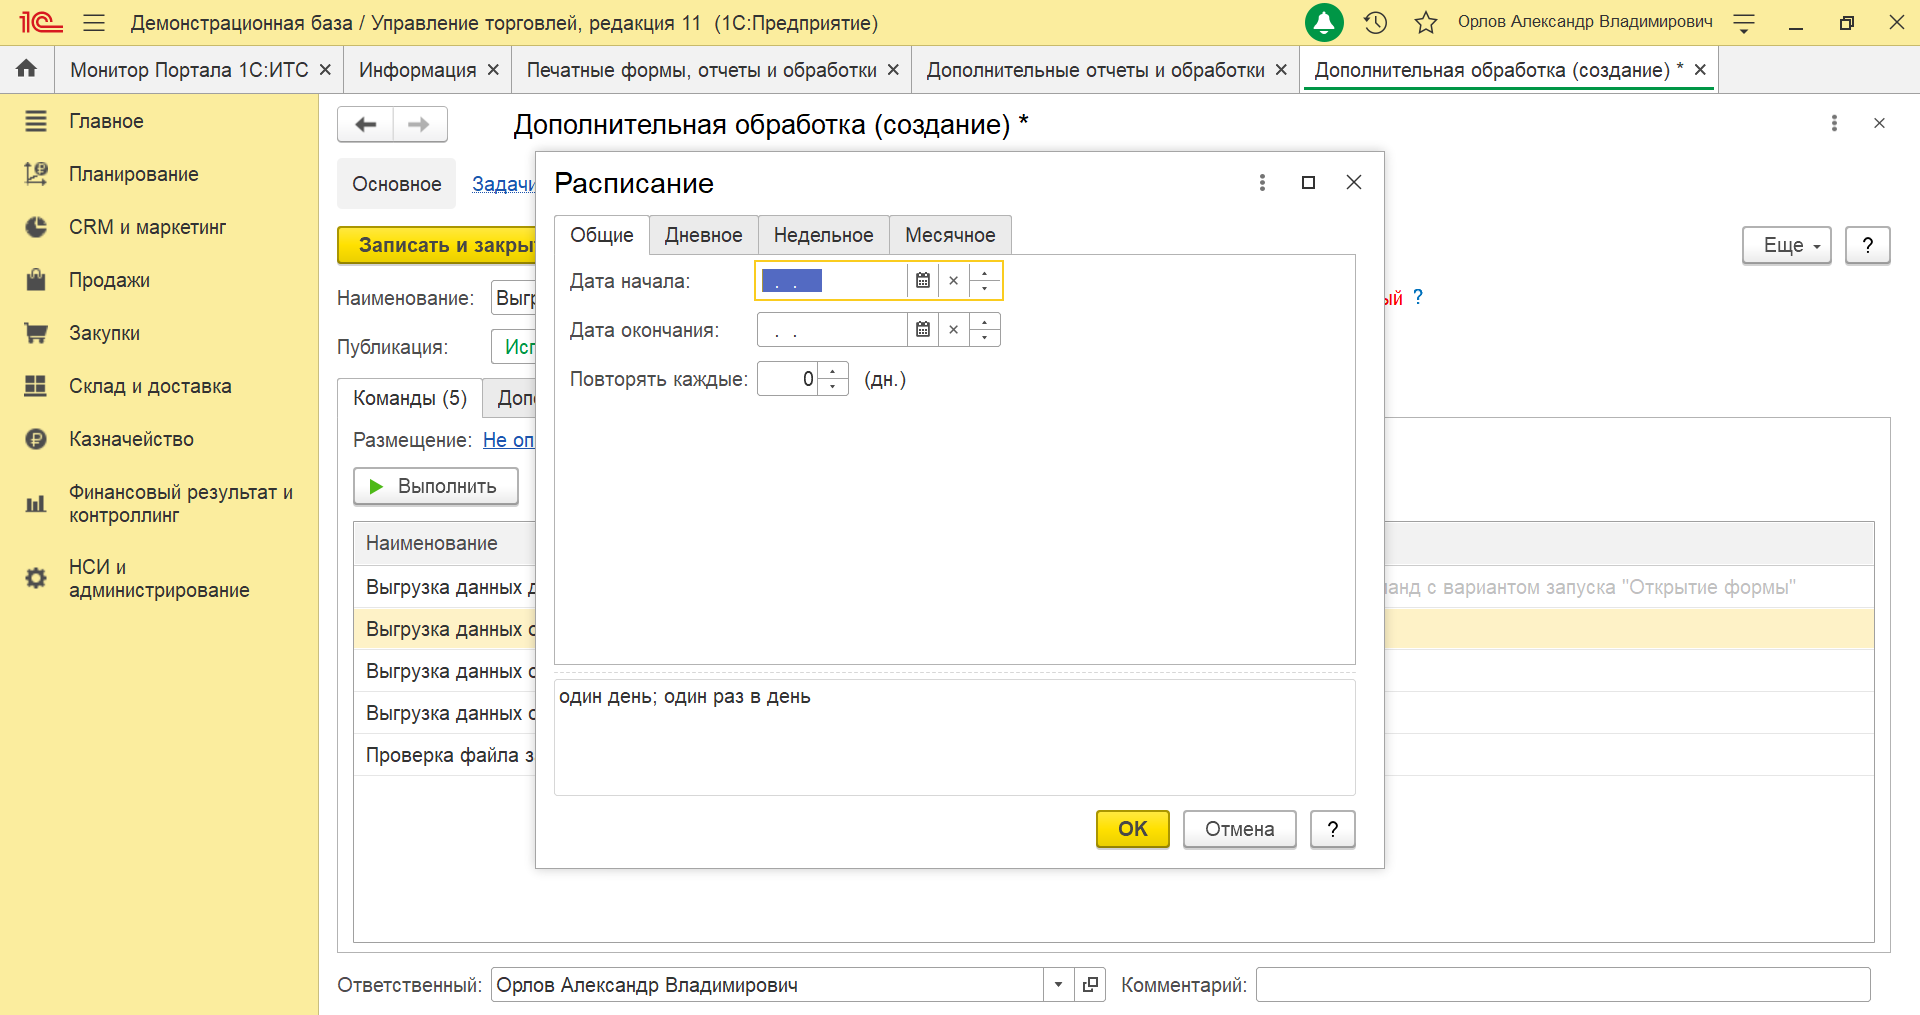Switch to the Месячное tab

(949, 235)
